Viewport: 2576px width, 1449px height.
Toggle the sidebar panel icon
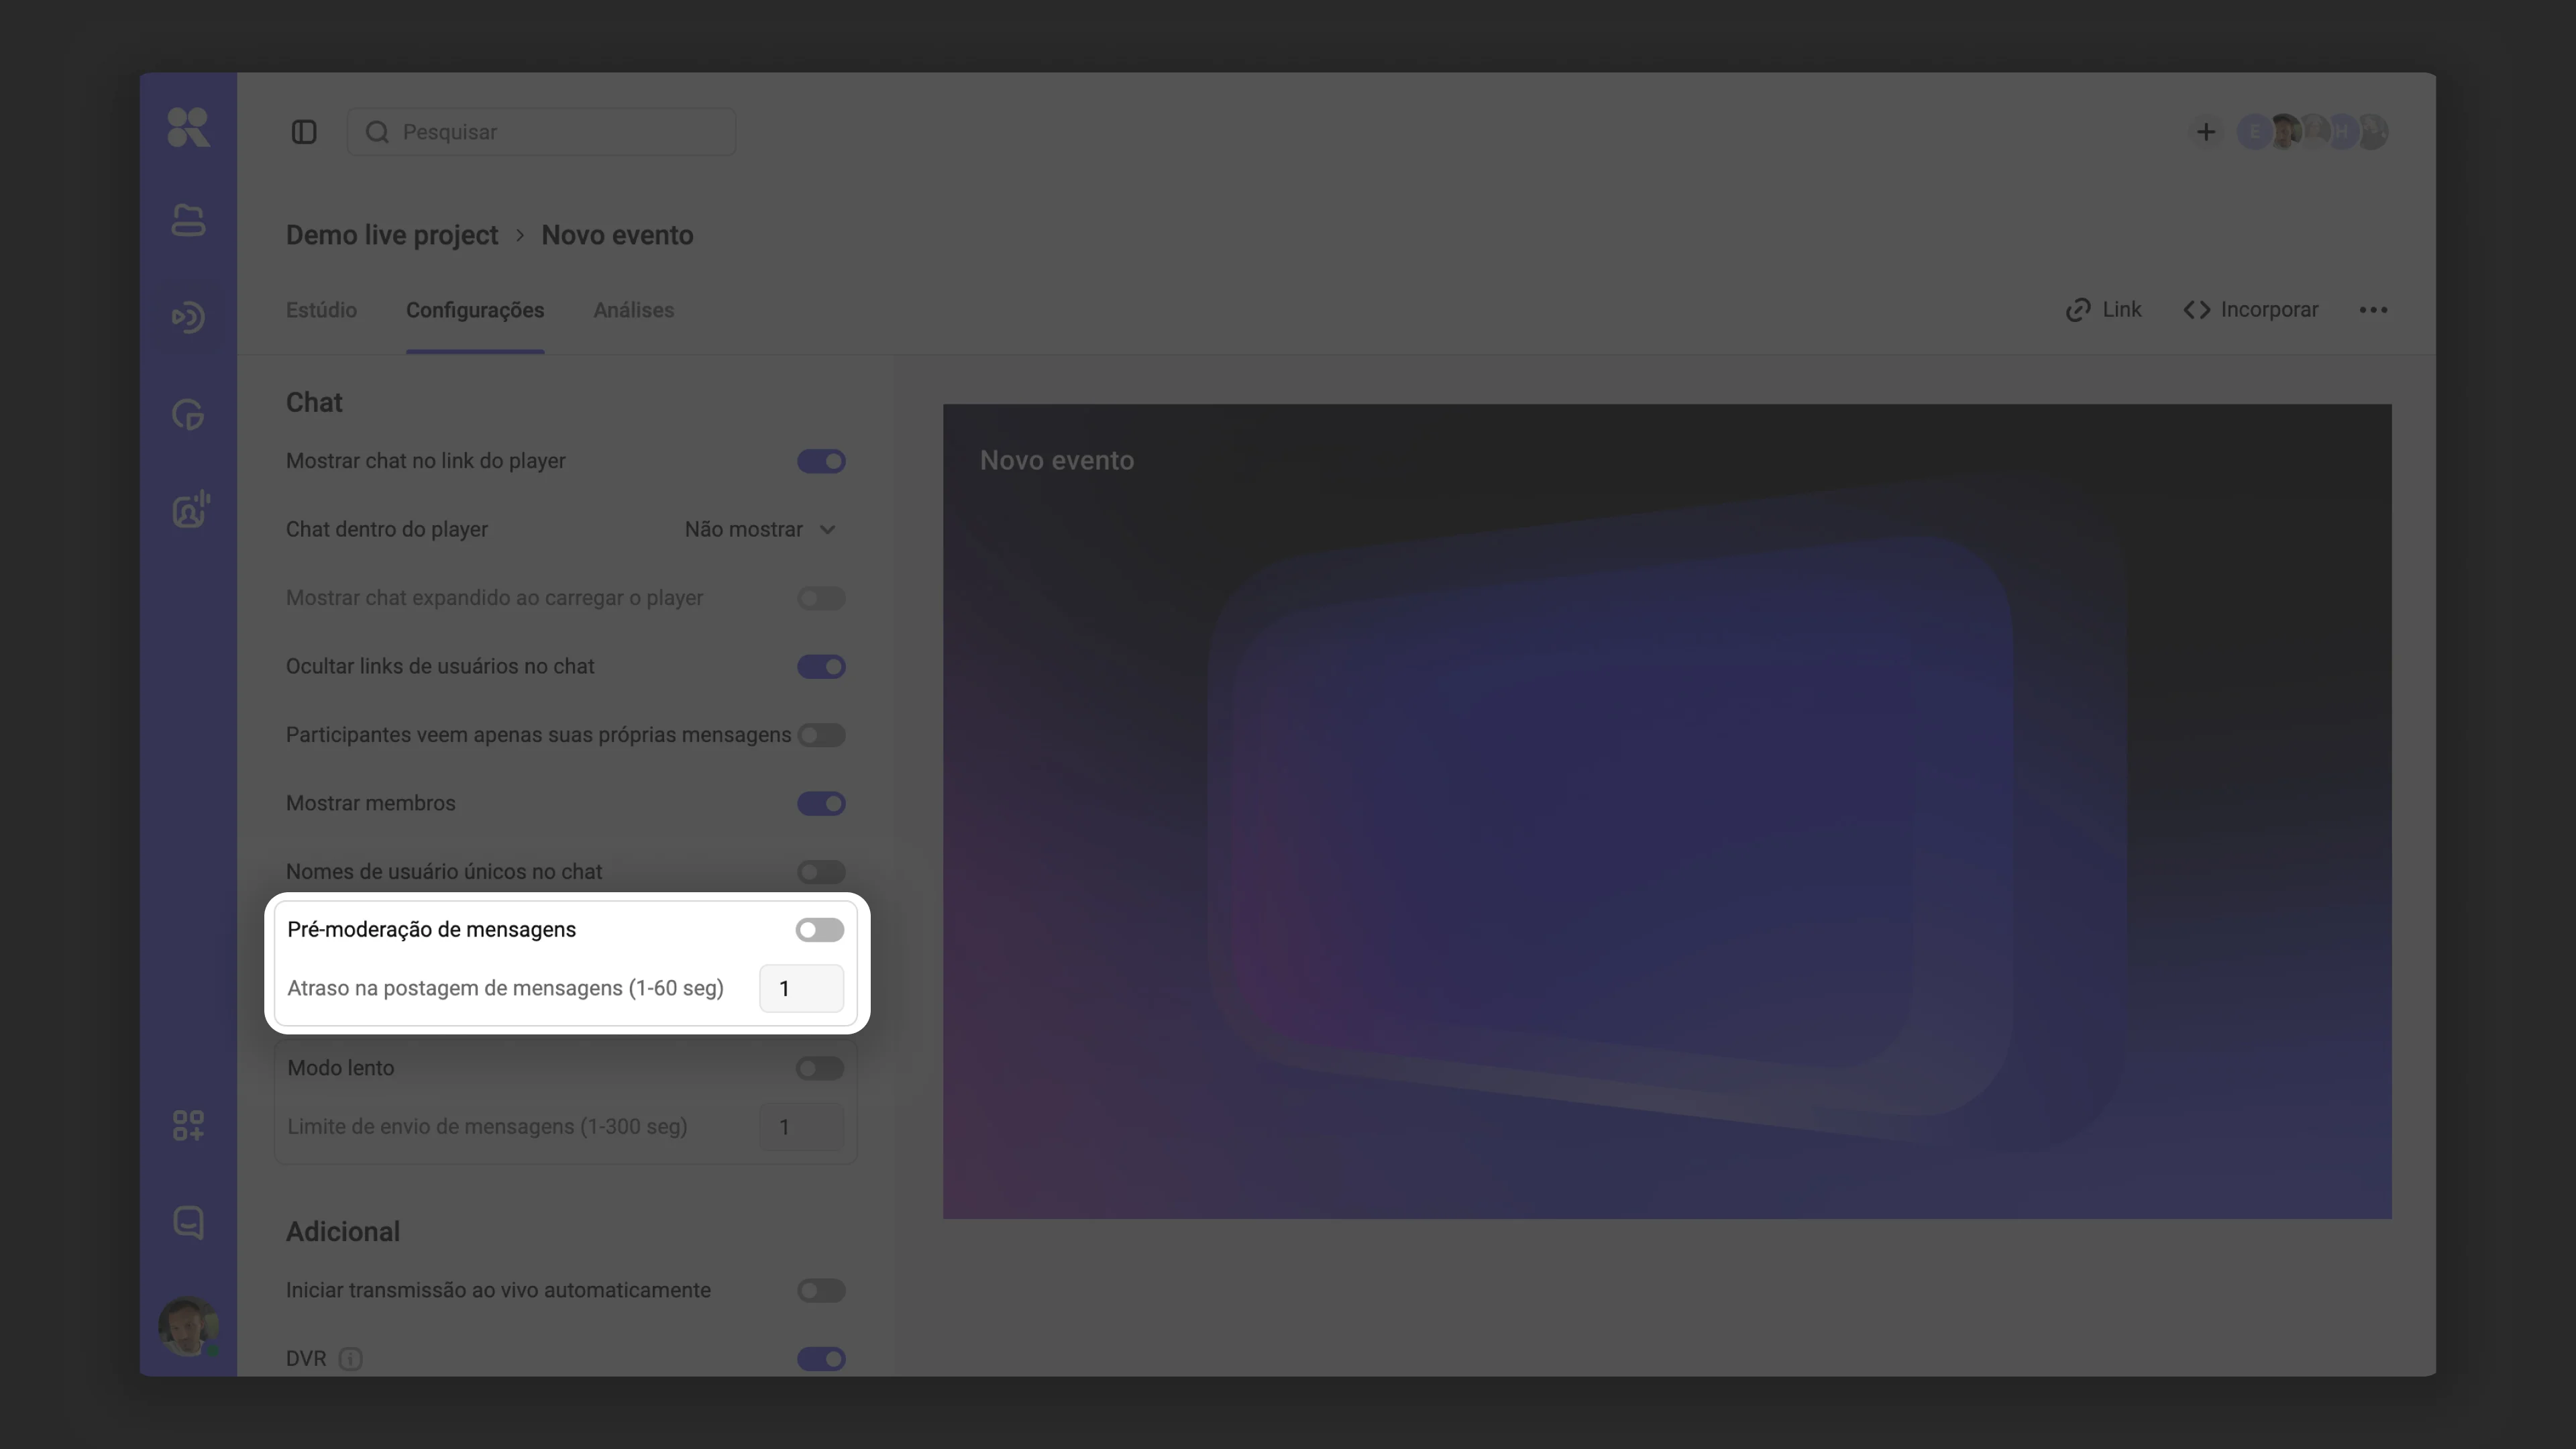point(304,132)
